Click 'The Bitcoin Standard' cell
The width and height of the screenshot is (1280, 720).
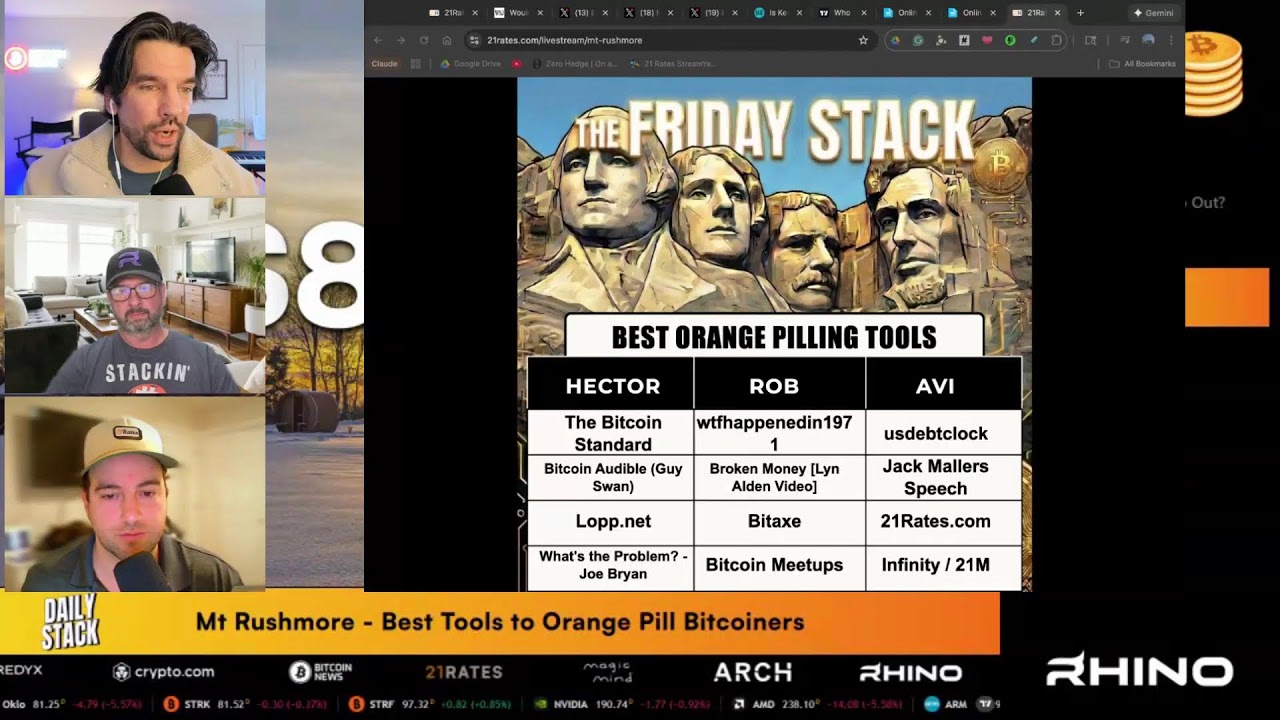[x=613, y=433]
